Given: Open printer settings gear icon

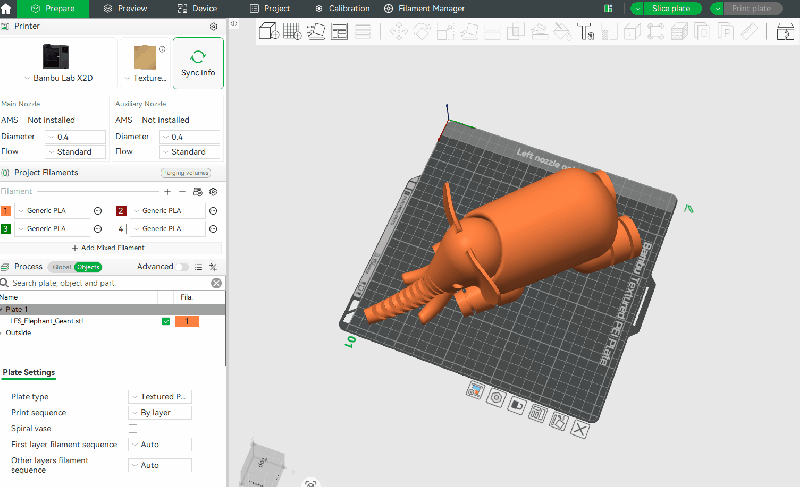Looking at the screenshot, I should [x=214, y=27].
